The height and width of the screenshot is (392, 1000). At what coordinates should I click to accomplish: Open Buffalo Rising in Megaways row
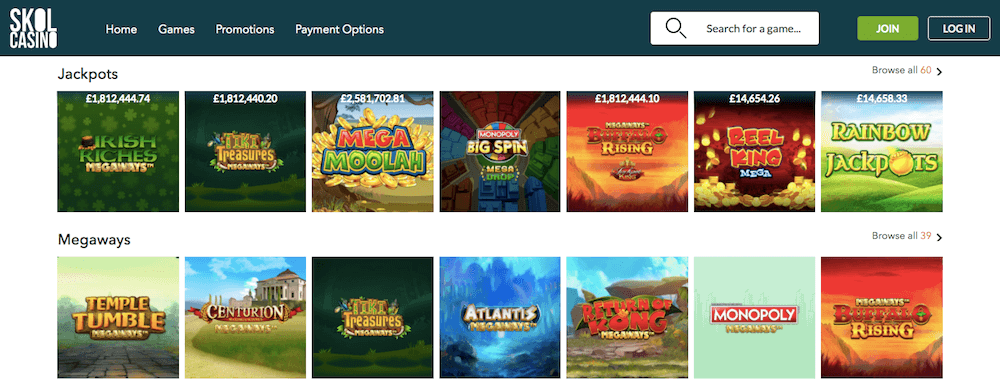tap(882, 317)
